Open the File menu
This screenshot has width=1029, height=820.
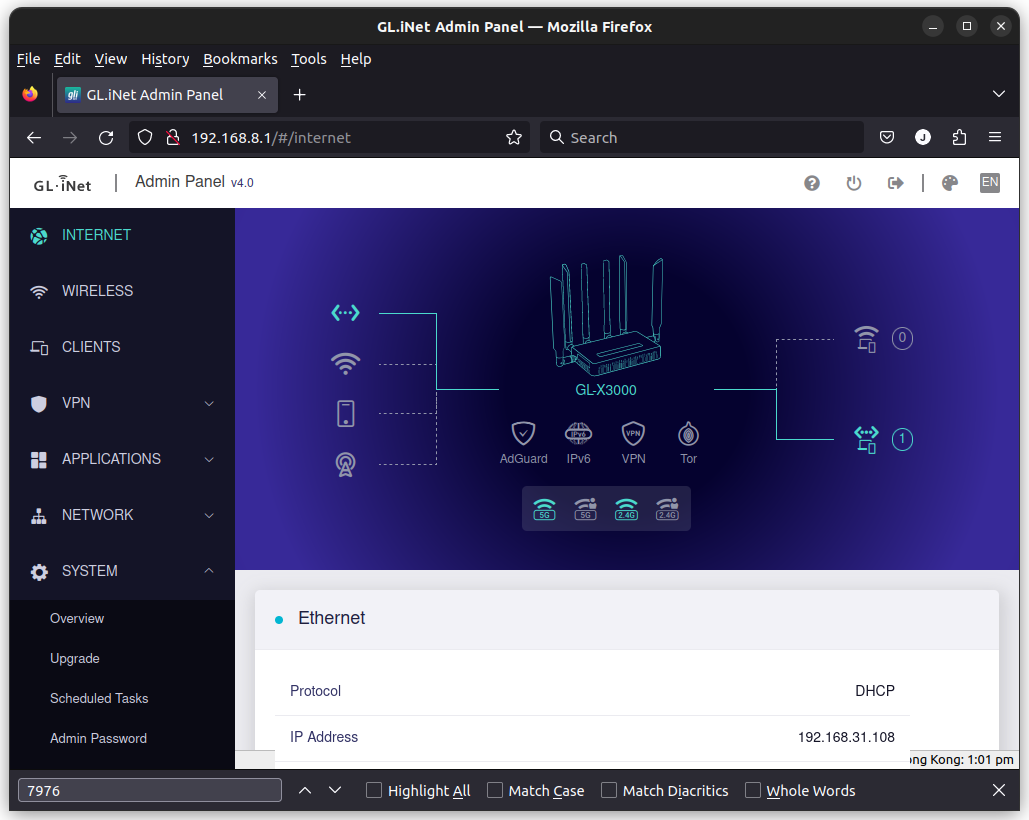(28, 59)
